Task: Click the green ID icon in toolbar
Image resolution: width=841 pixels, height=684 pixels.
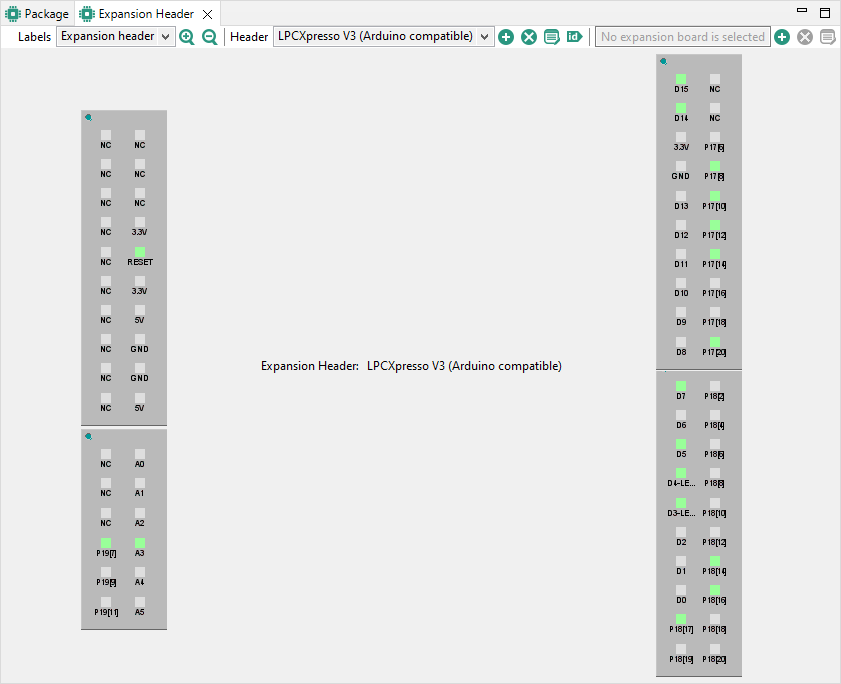Action: [574, 37]
